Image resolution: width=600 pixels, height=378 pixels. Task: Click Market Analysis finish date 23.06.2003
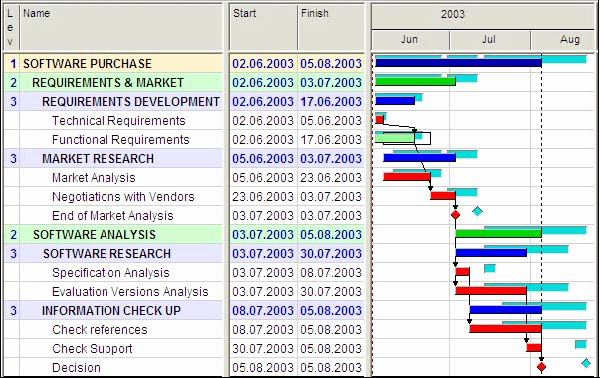pos(331,178)
